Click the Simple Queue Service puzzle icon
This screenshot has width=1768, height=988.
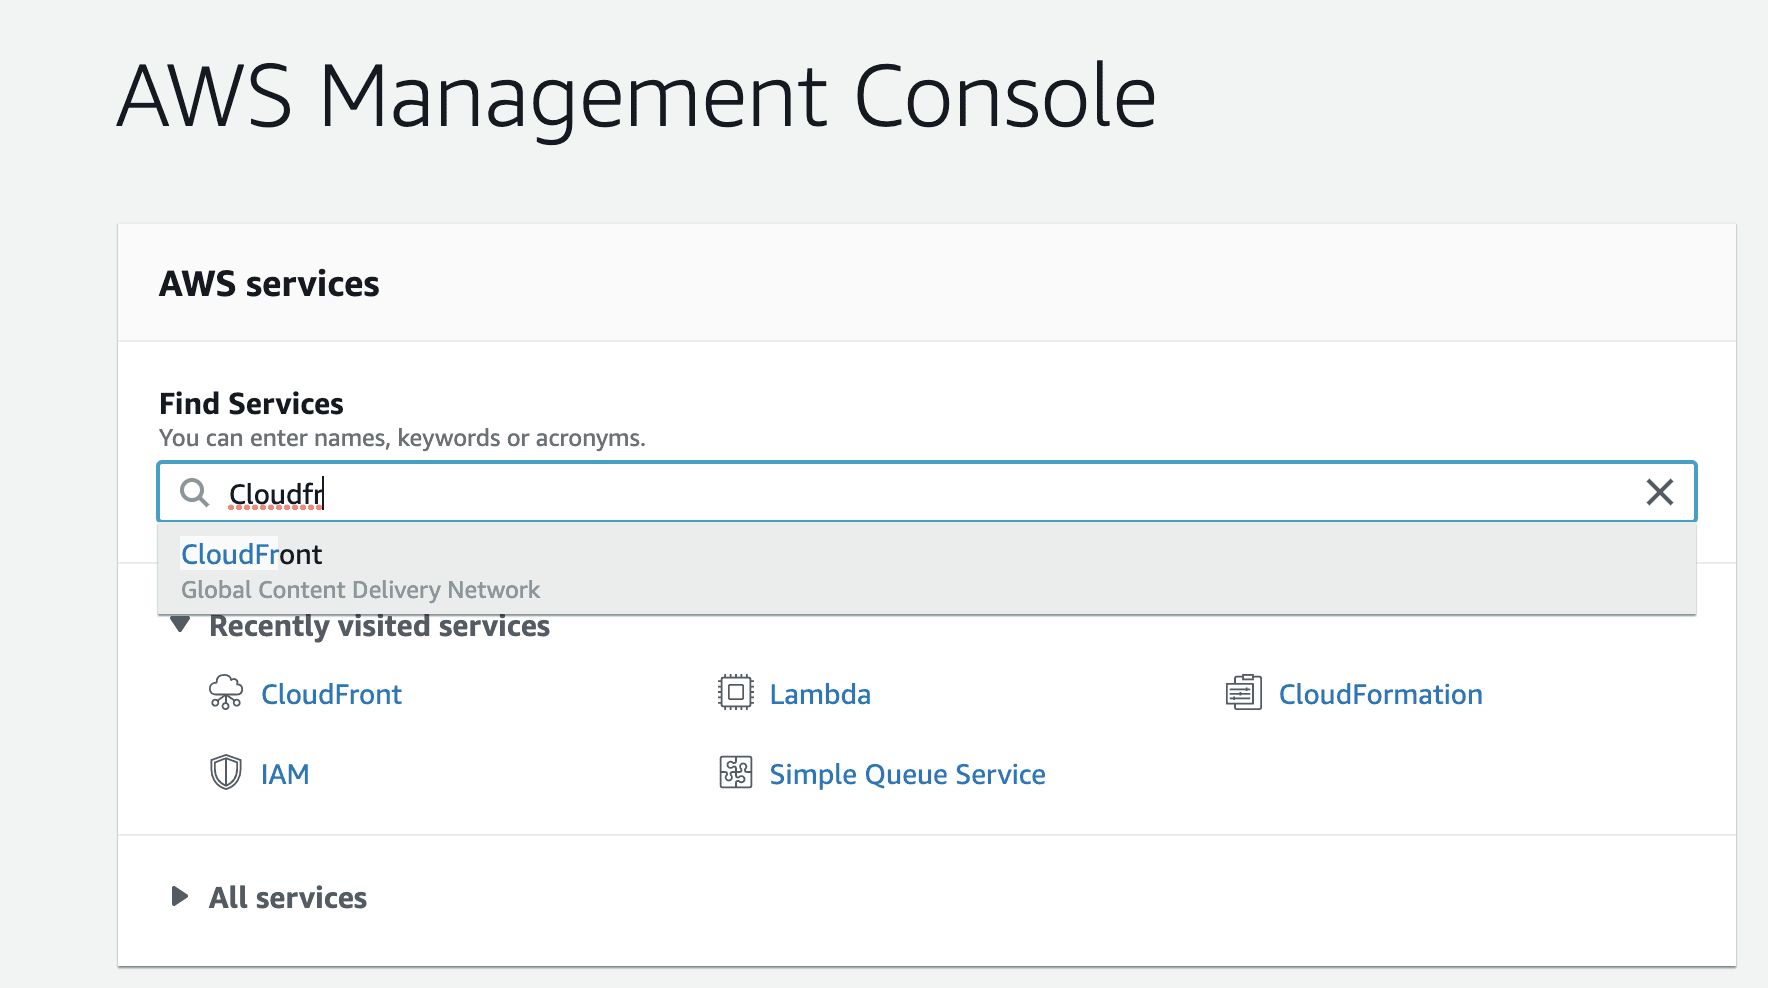(x=736, y=772)
